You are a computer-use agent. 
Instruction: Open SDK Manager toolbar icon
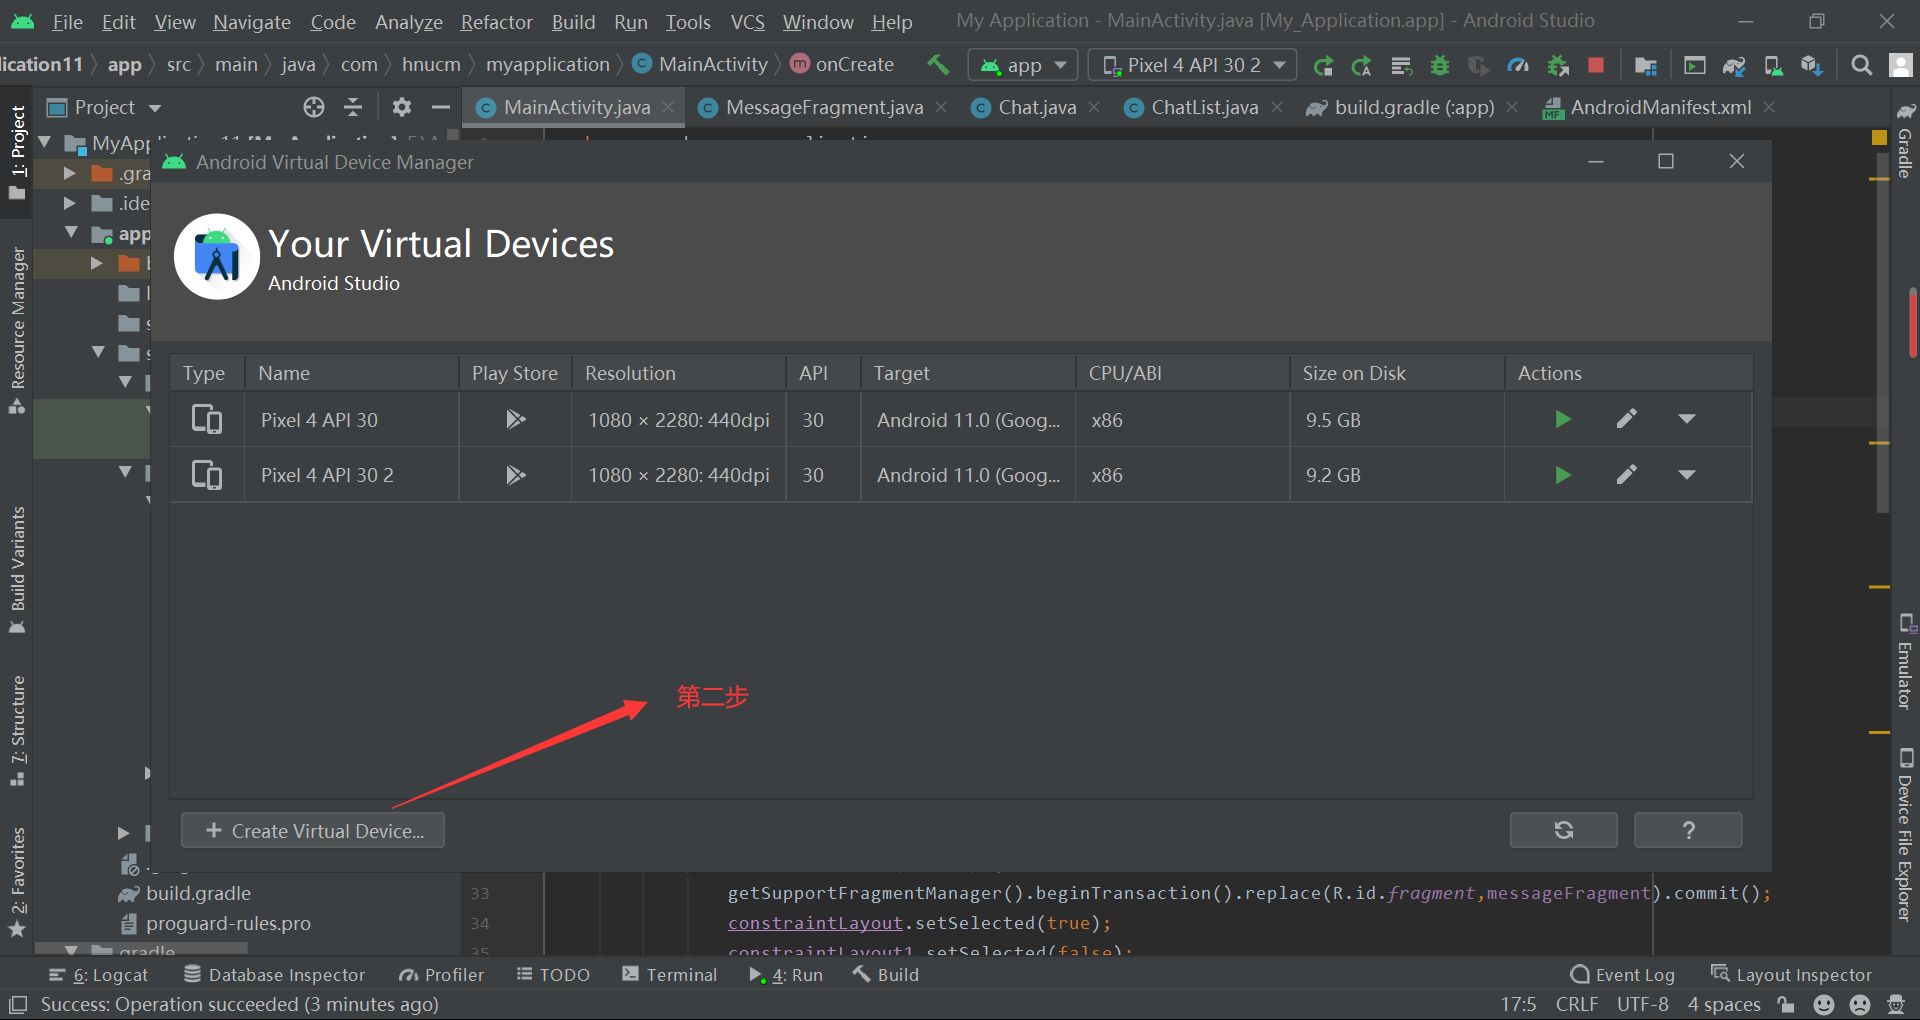click(1811, 66)
